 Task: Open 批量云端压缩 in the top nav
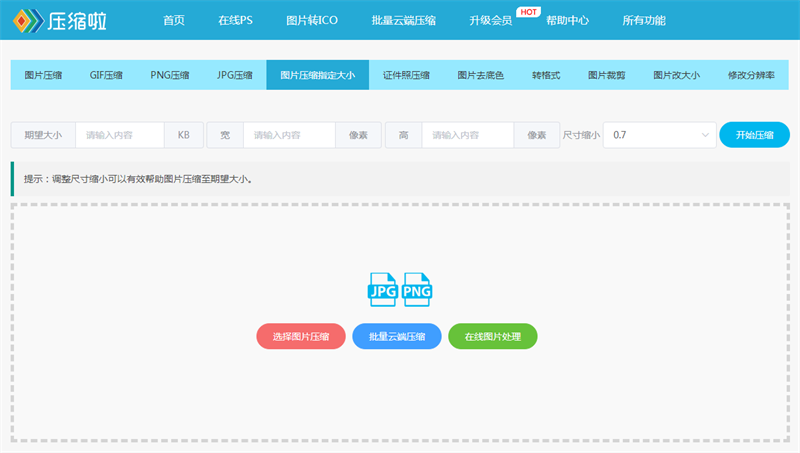pos(404,20)
